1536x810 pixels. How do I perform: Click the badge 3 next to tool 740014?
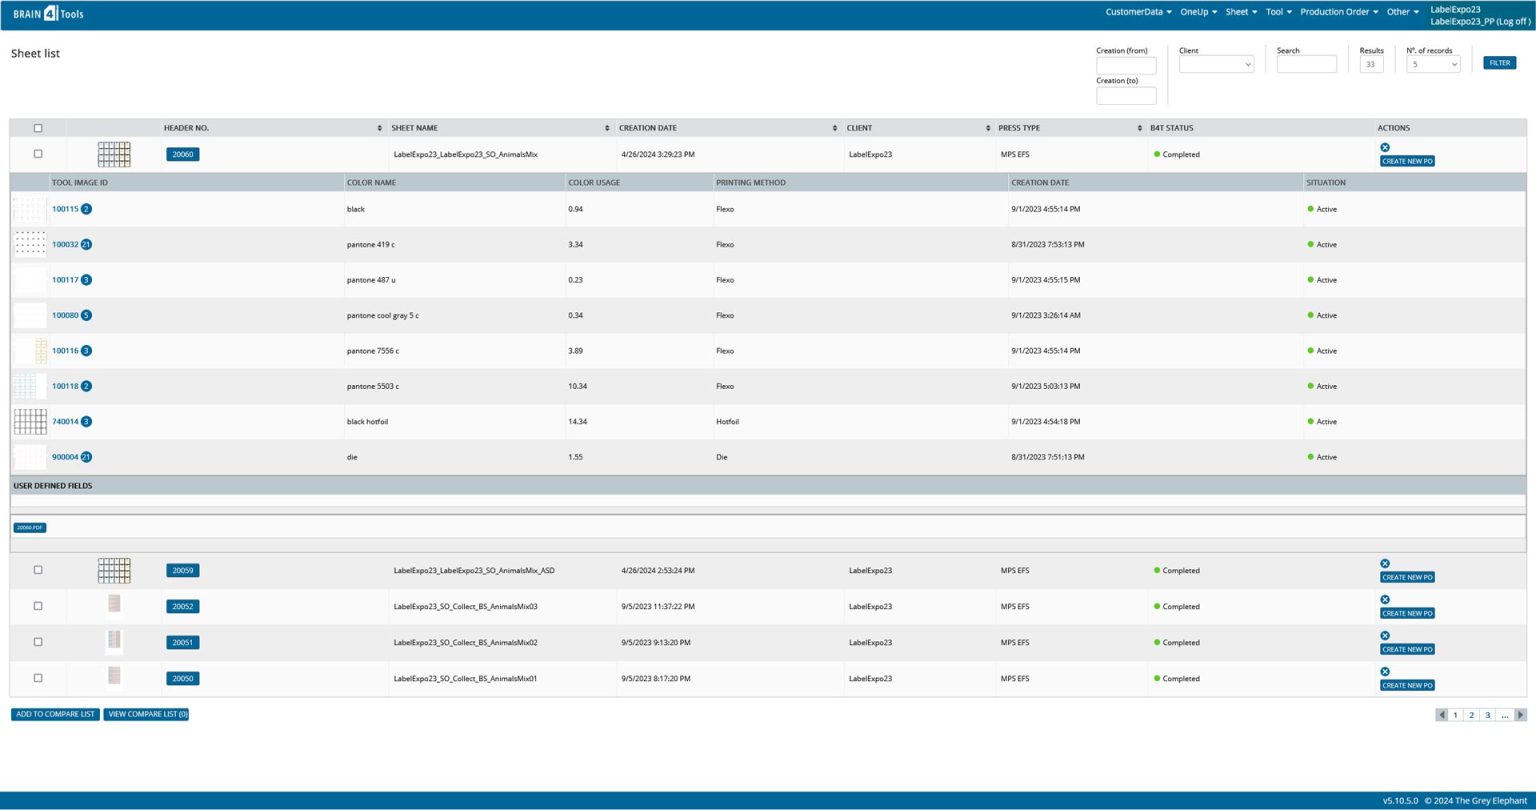point(86,421)
